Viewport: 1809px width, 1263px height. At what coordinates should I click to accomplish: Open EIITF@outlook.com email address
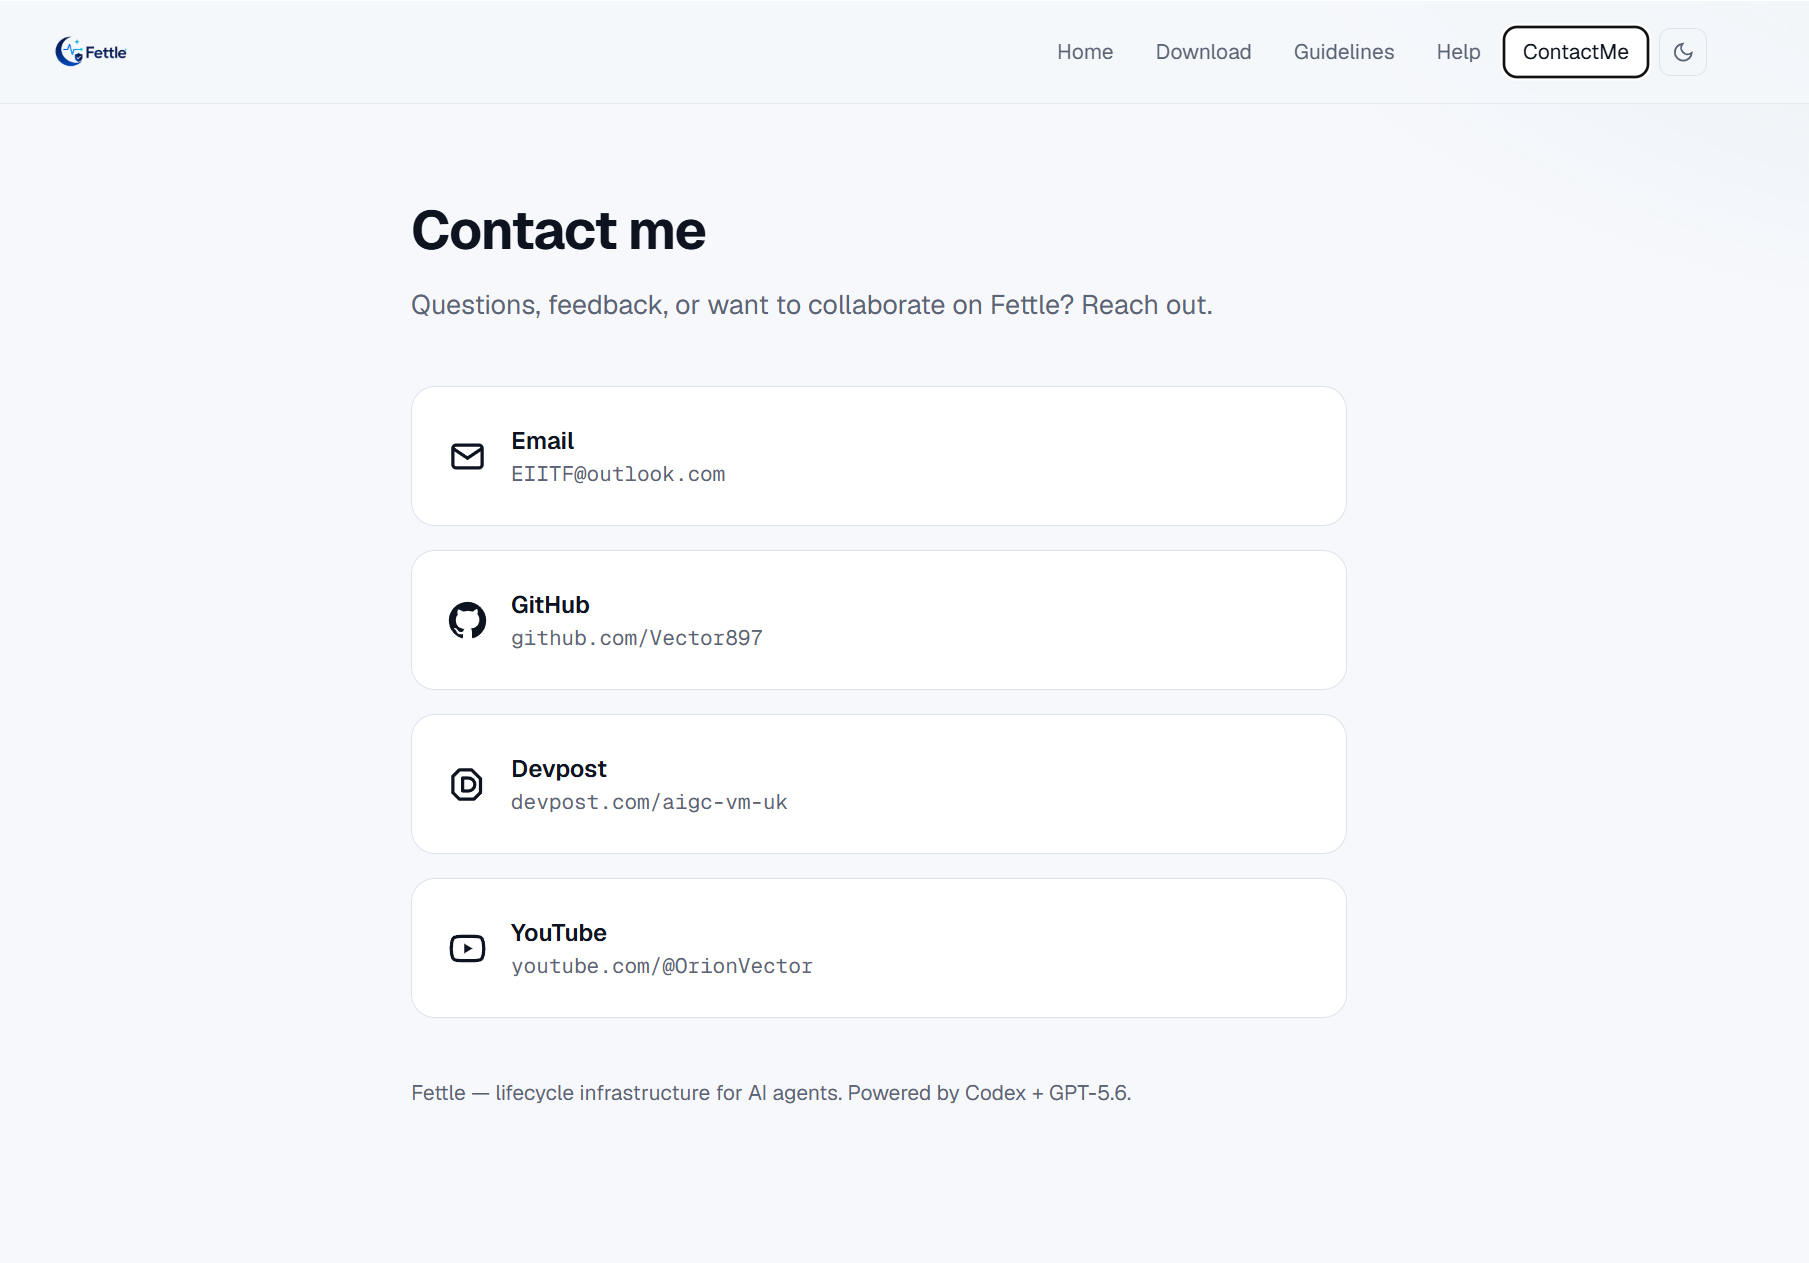618,474
